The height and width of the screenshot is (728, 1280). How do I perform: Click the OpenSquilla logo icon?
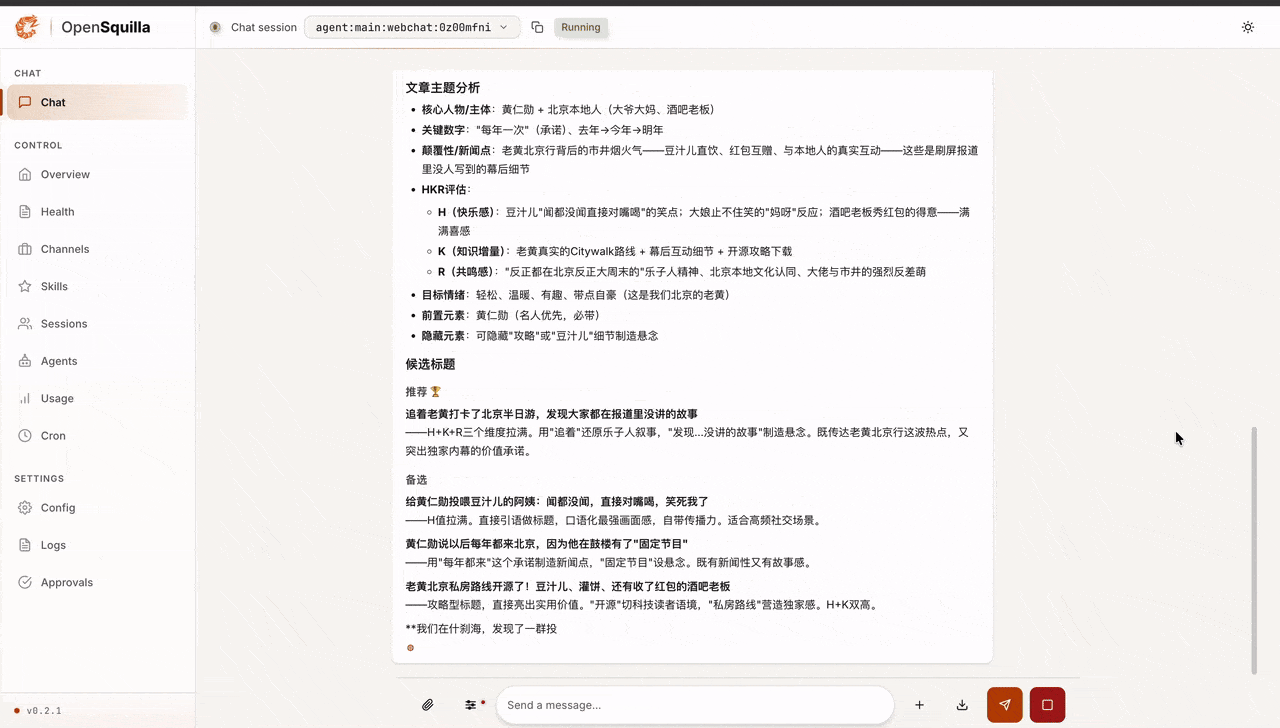tap(27, 27)
